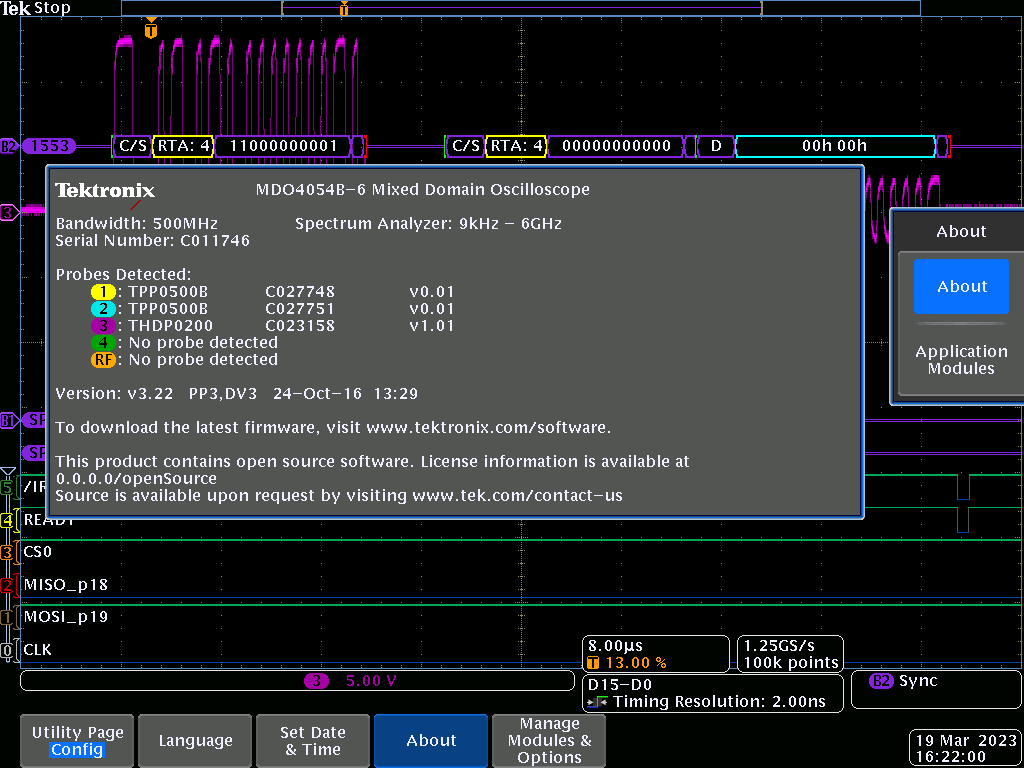Click the 11000000001 decoded packet
The height and width of the screenshot is (768, 1024).
pos(283,146)
